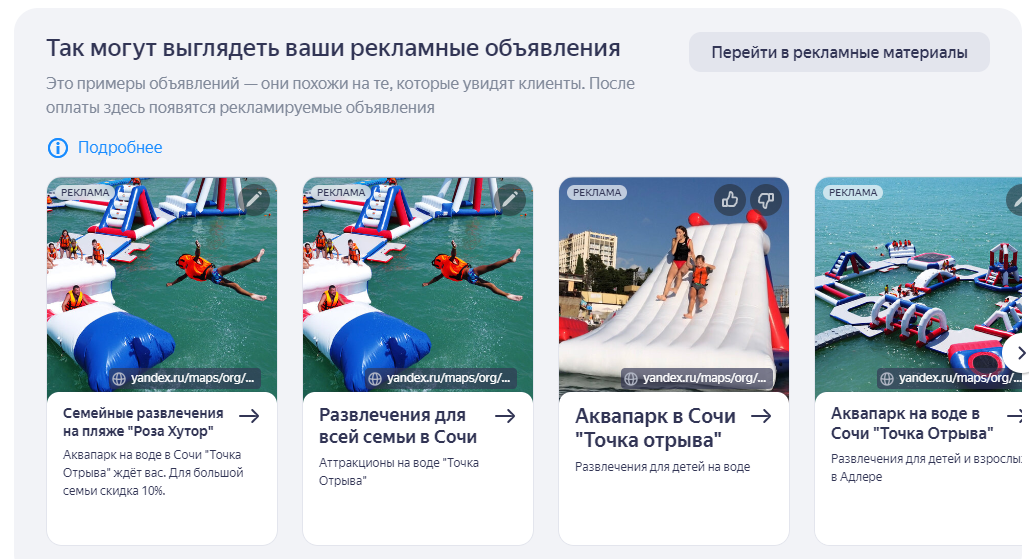
Task: Click the pencil icon on the second ad card
Action: (509, 199)
